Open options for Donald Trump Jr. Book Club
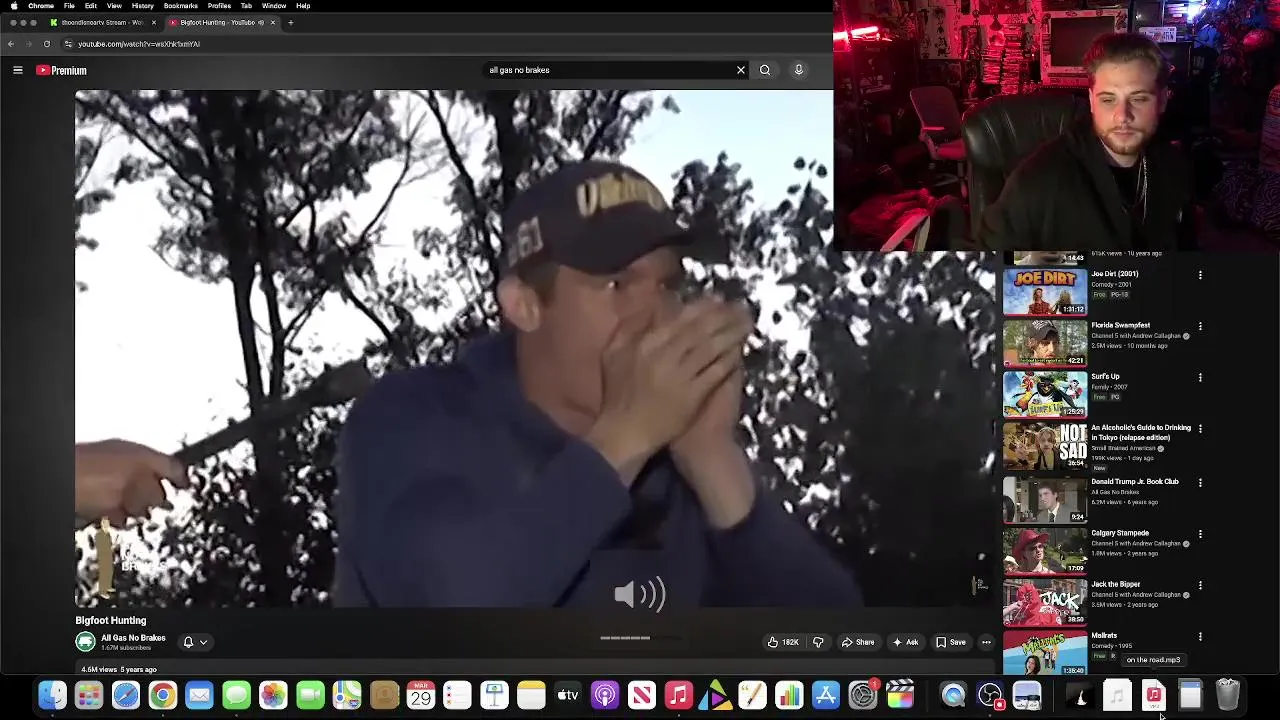The image size is (1280, 720). click(1200, 482)
